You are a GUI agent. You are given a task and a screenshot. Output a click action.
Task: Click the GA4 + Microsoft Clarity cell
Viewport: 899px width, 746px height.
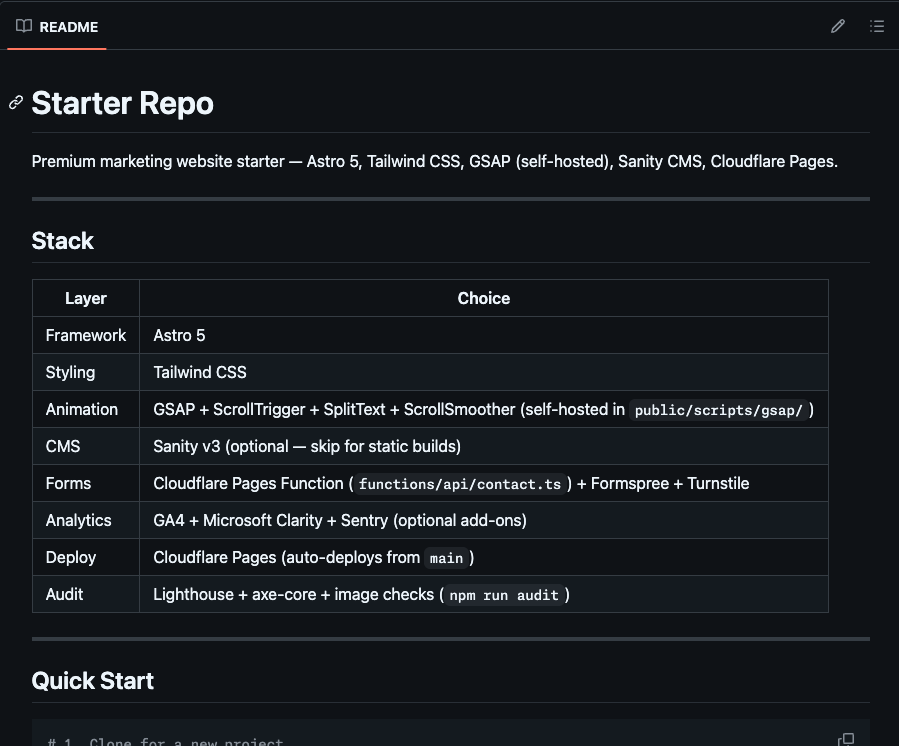[484, 520]
